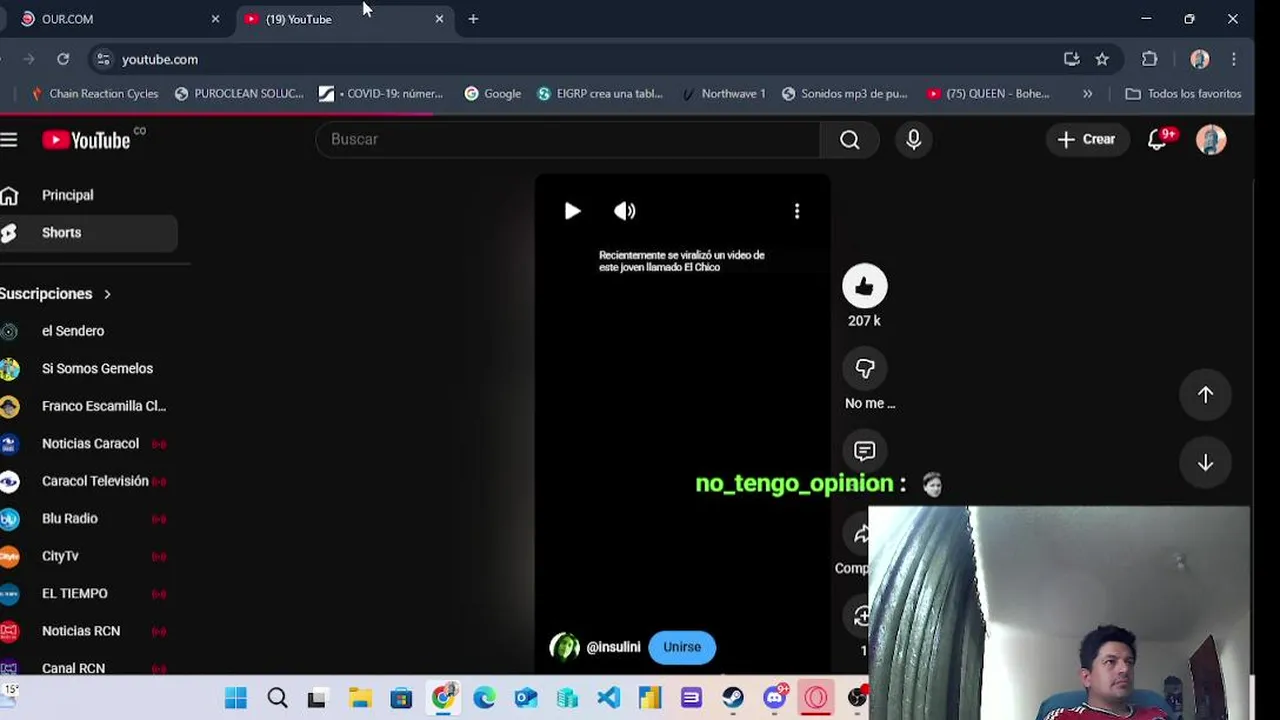Close the OUR.COM tab
Image resolution: width=1280 pixels, height=720 pixels.
click(x=215, y=19)
